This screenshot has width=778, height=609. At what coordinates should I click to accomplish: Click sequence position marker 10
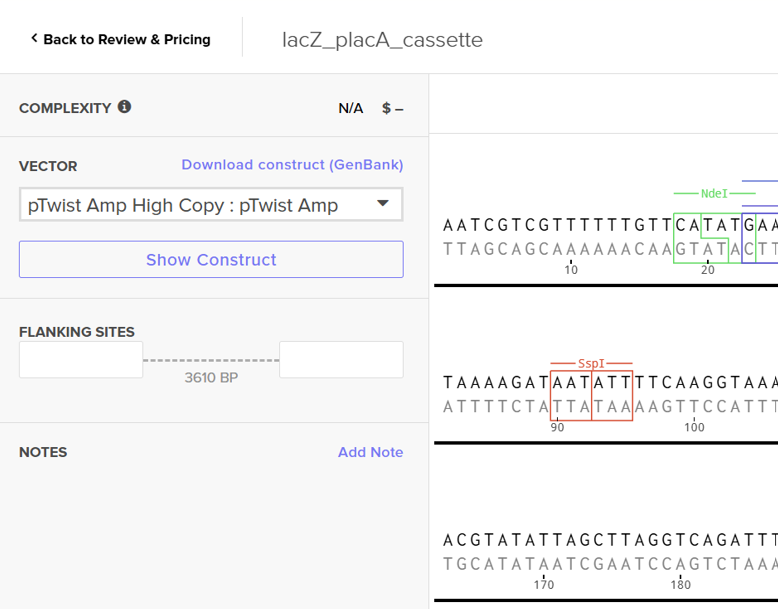[571, 270]
